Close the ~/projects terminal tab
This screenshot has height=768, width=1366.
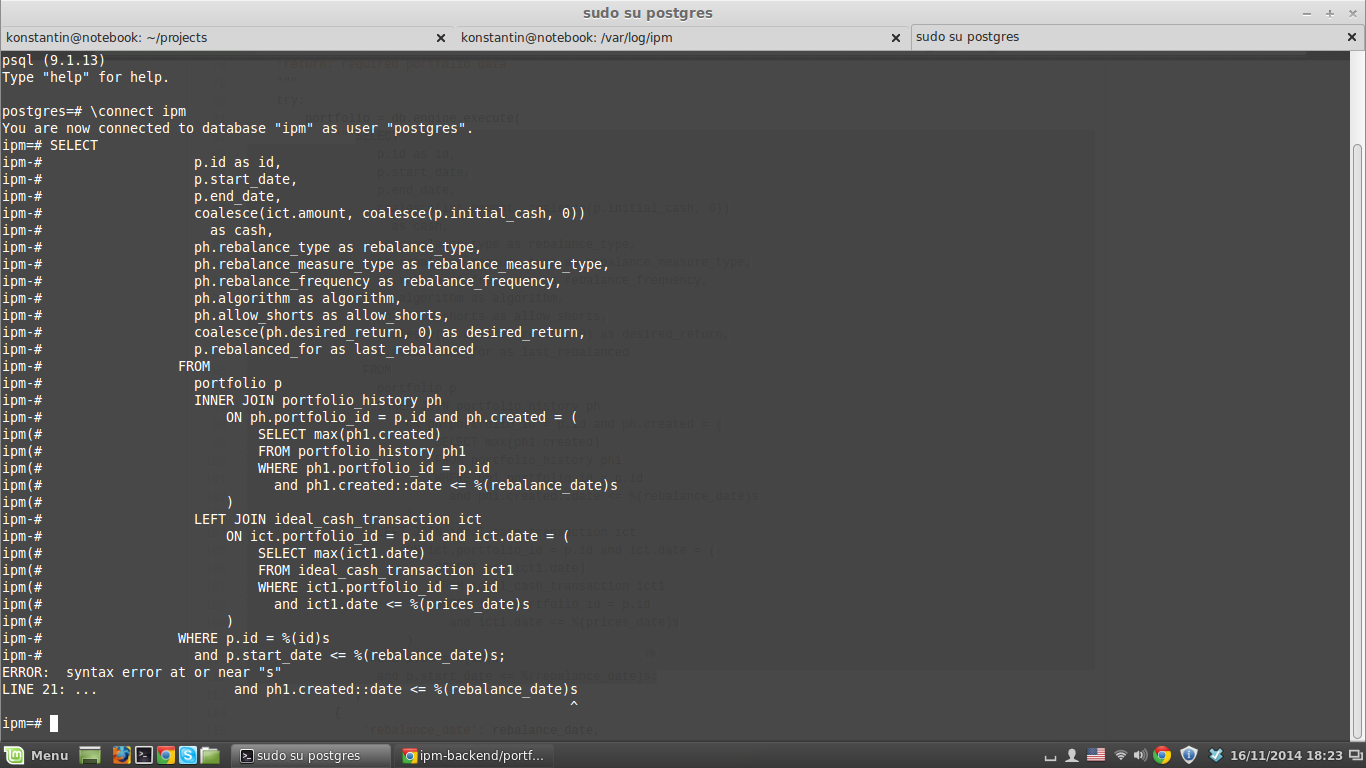pyautogui.click(x=441, y=38)
